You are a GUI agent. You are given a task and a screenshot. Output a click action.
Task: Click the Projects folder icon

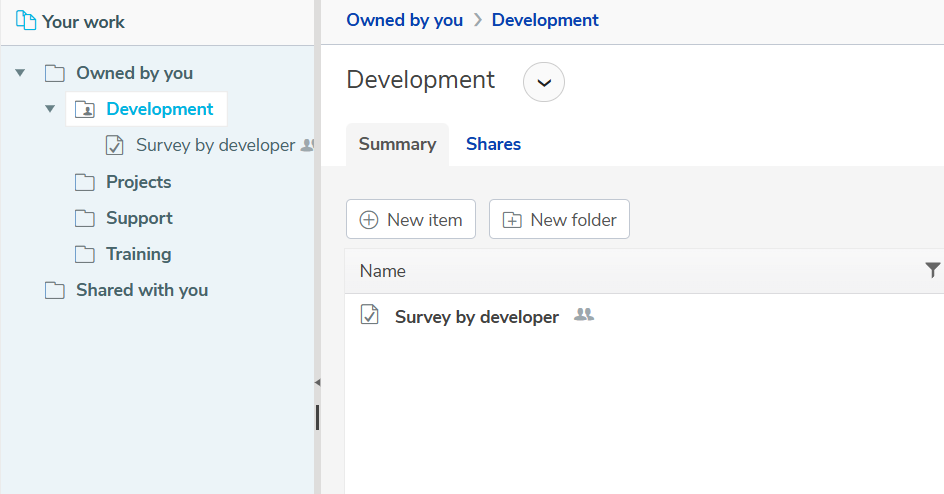coord(85,182)
